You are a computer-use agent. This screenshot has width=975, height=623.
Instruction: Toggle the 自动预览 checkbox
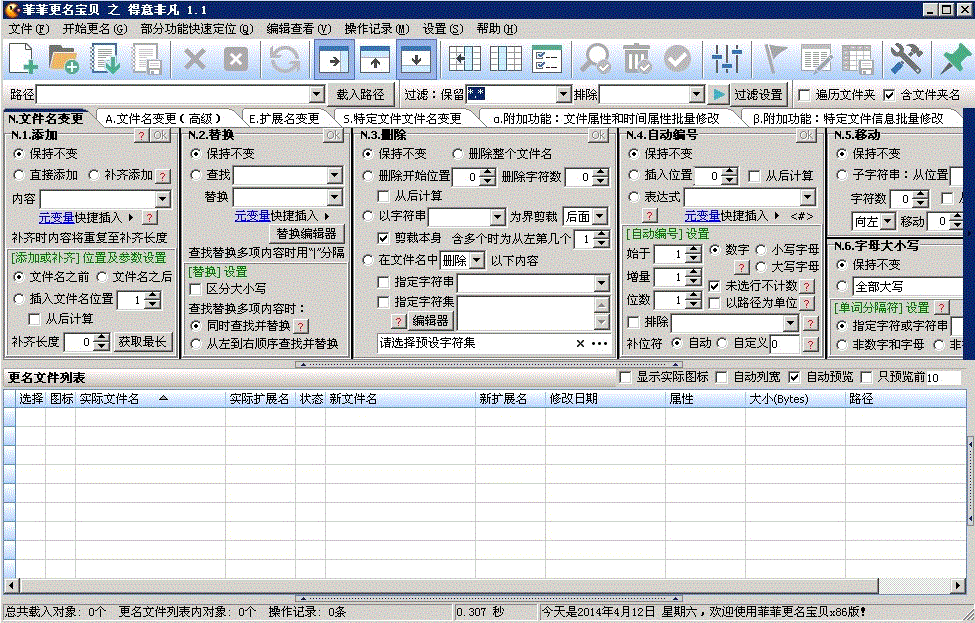coord(795,378)
